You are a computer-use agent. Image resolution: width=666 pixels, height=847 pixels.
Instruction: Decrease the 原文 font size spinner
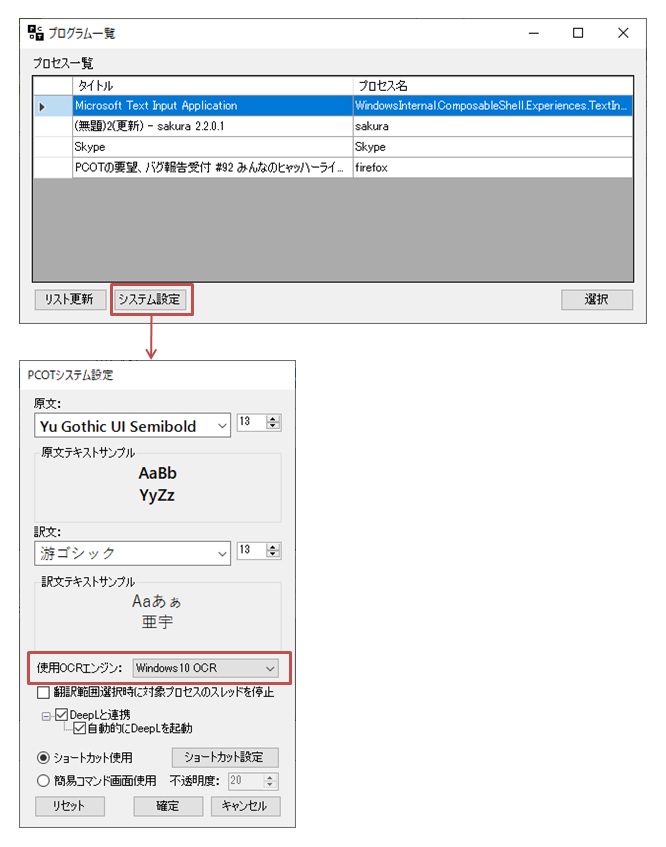point(273,426)
